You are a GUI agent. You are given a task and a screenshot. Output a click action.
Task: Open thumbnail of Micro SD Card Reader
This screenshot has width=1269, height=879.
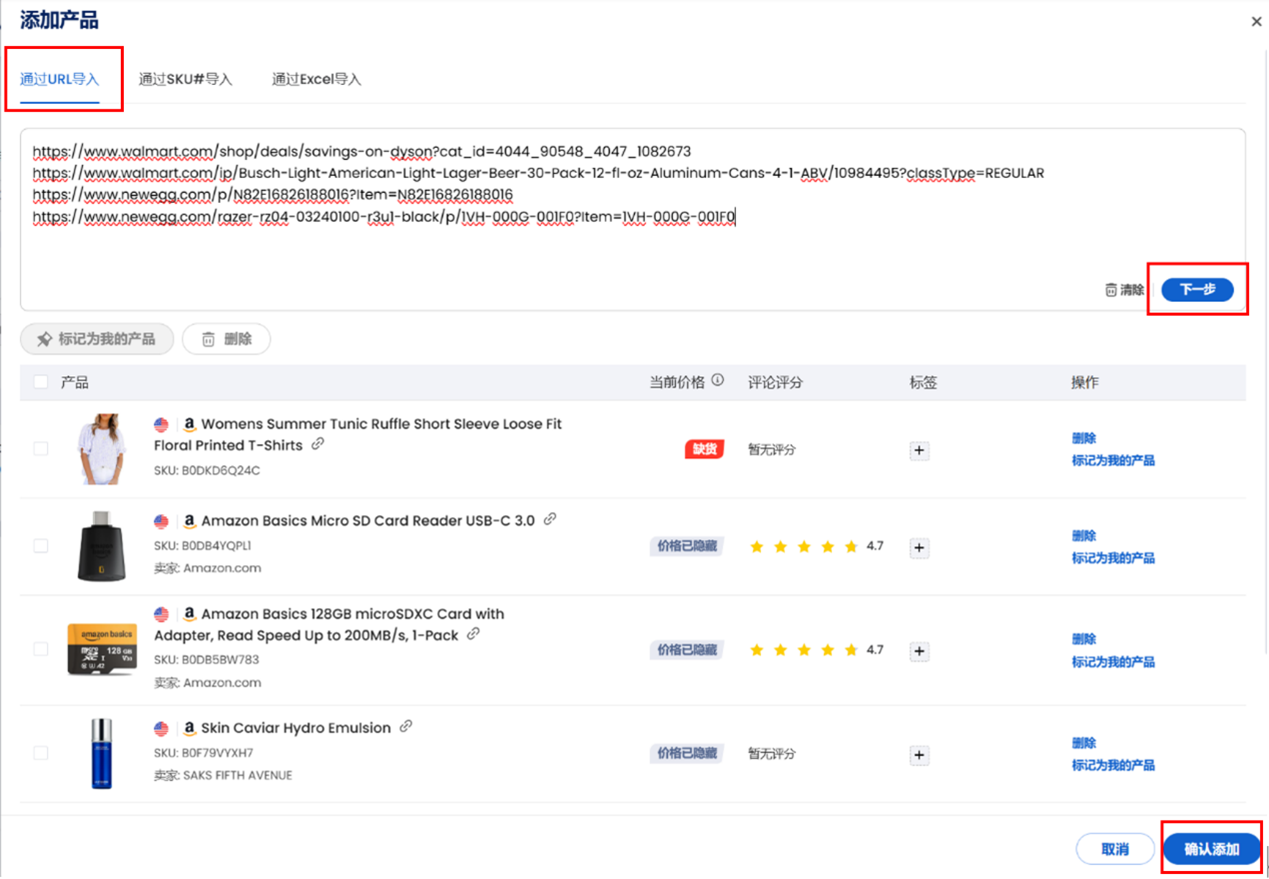coord(102,546)
